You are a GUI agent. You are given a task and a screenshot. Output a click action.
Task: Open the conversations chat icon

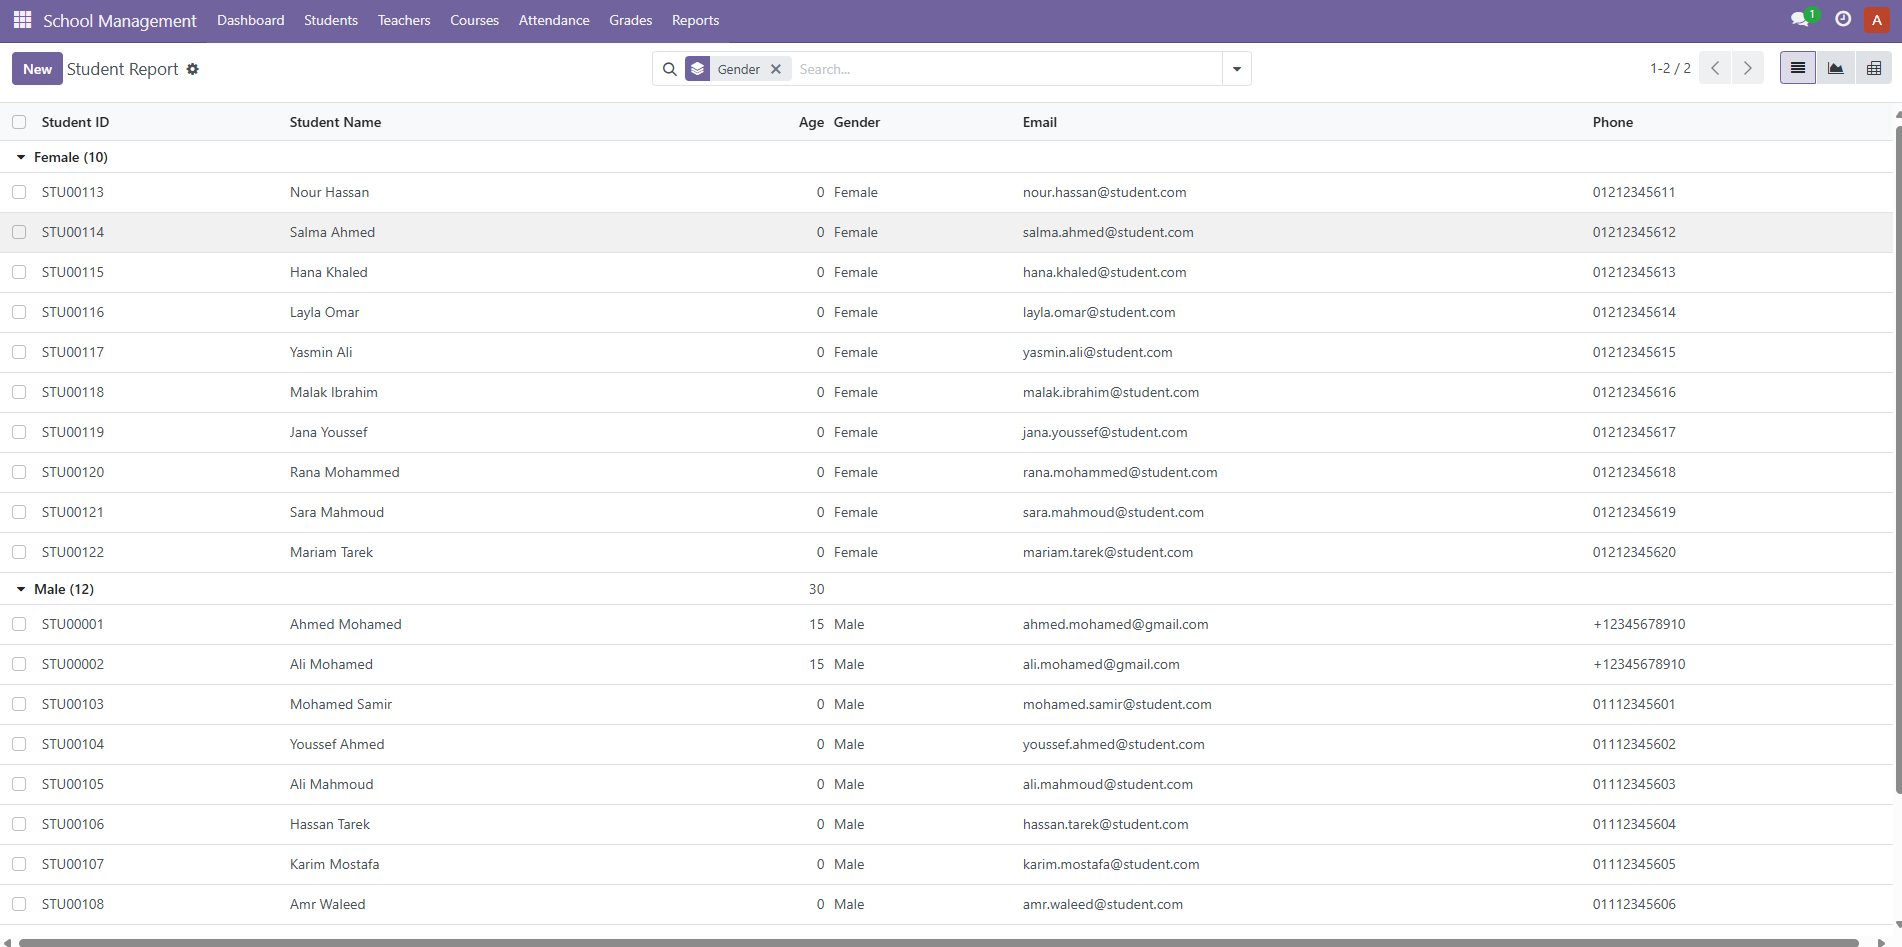[x=1800, y=19]
